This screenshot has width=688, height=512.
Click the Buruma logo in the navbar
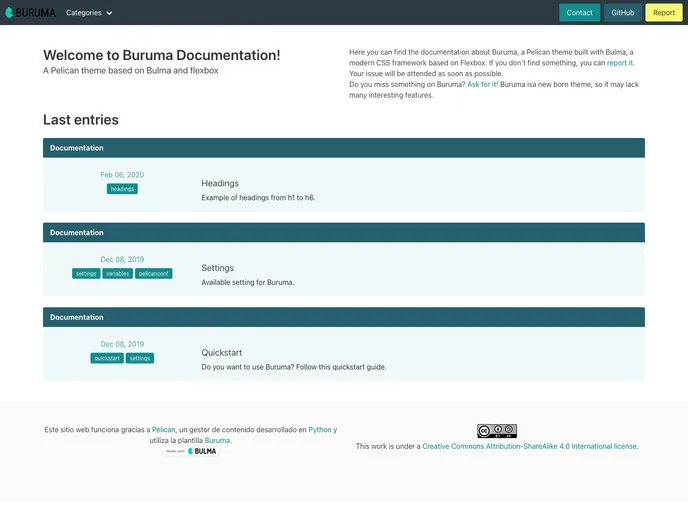30,13
